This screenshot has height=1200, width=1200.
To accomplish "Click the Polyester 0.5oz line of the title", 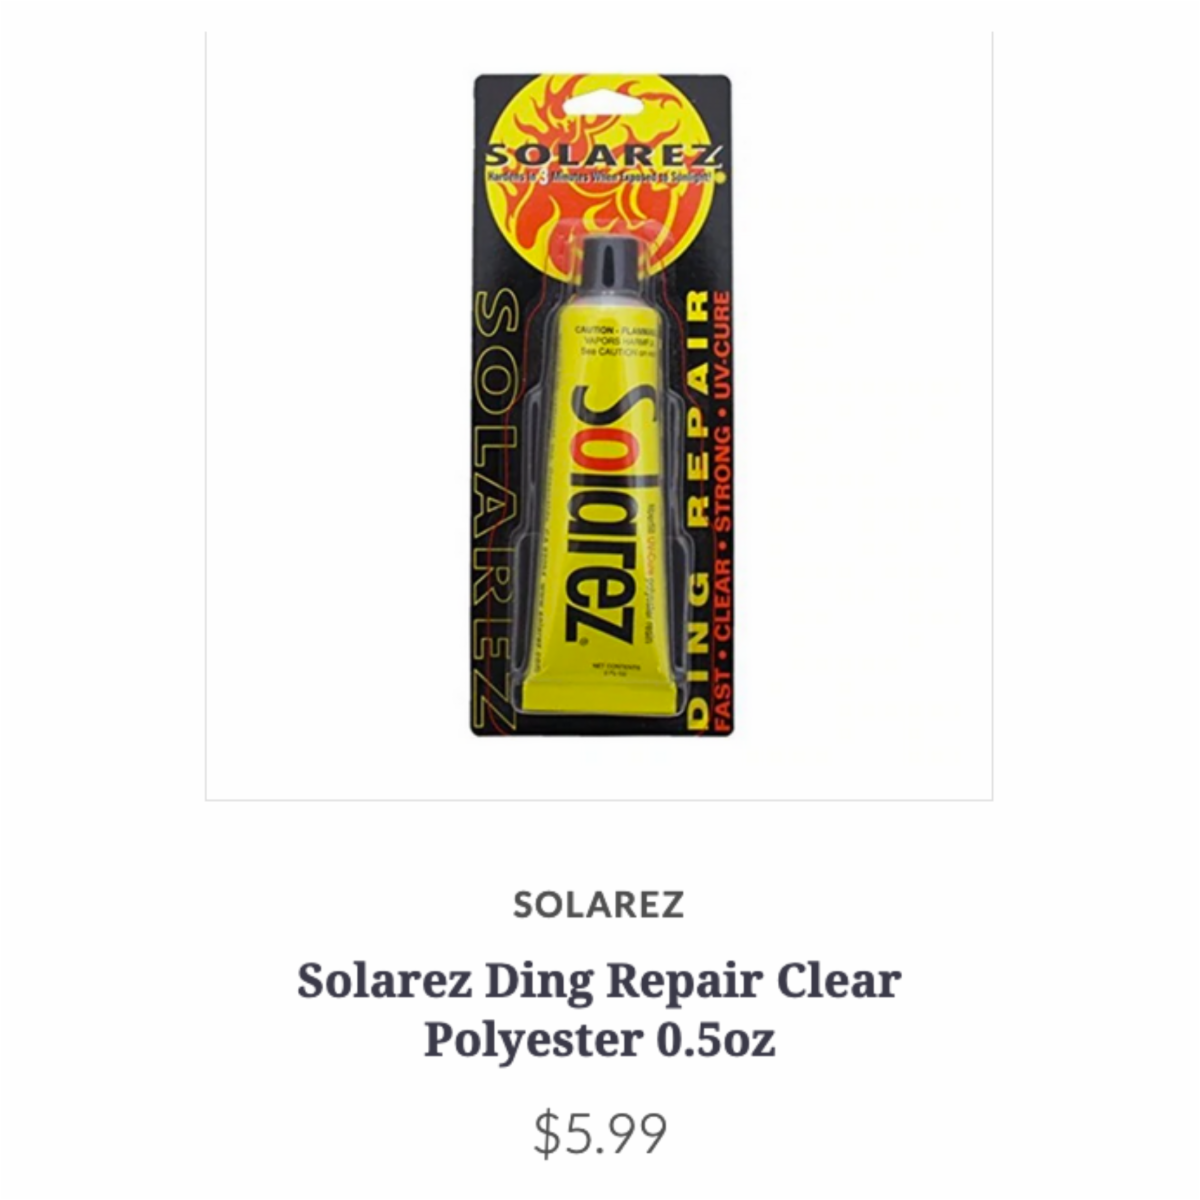I will point(599,1040).
